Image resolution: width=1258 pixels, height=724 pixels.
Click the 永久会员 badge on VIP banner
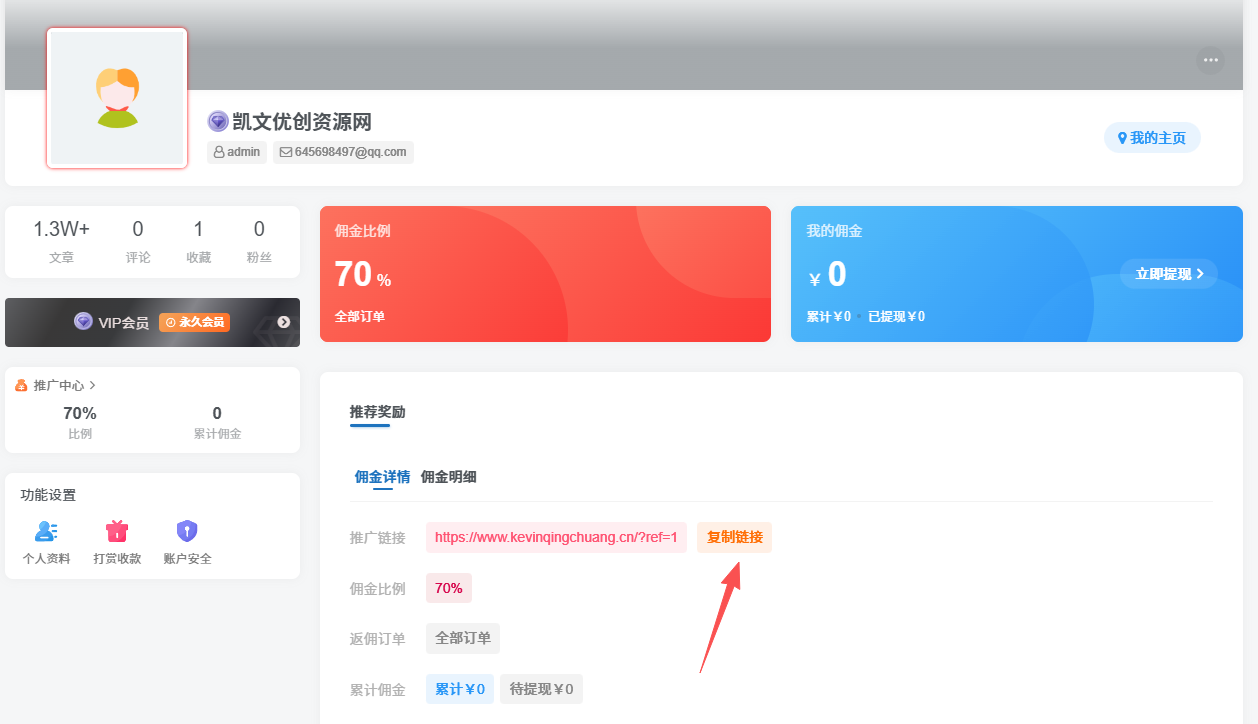point(194,322)
